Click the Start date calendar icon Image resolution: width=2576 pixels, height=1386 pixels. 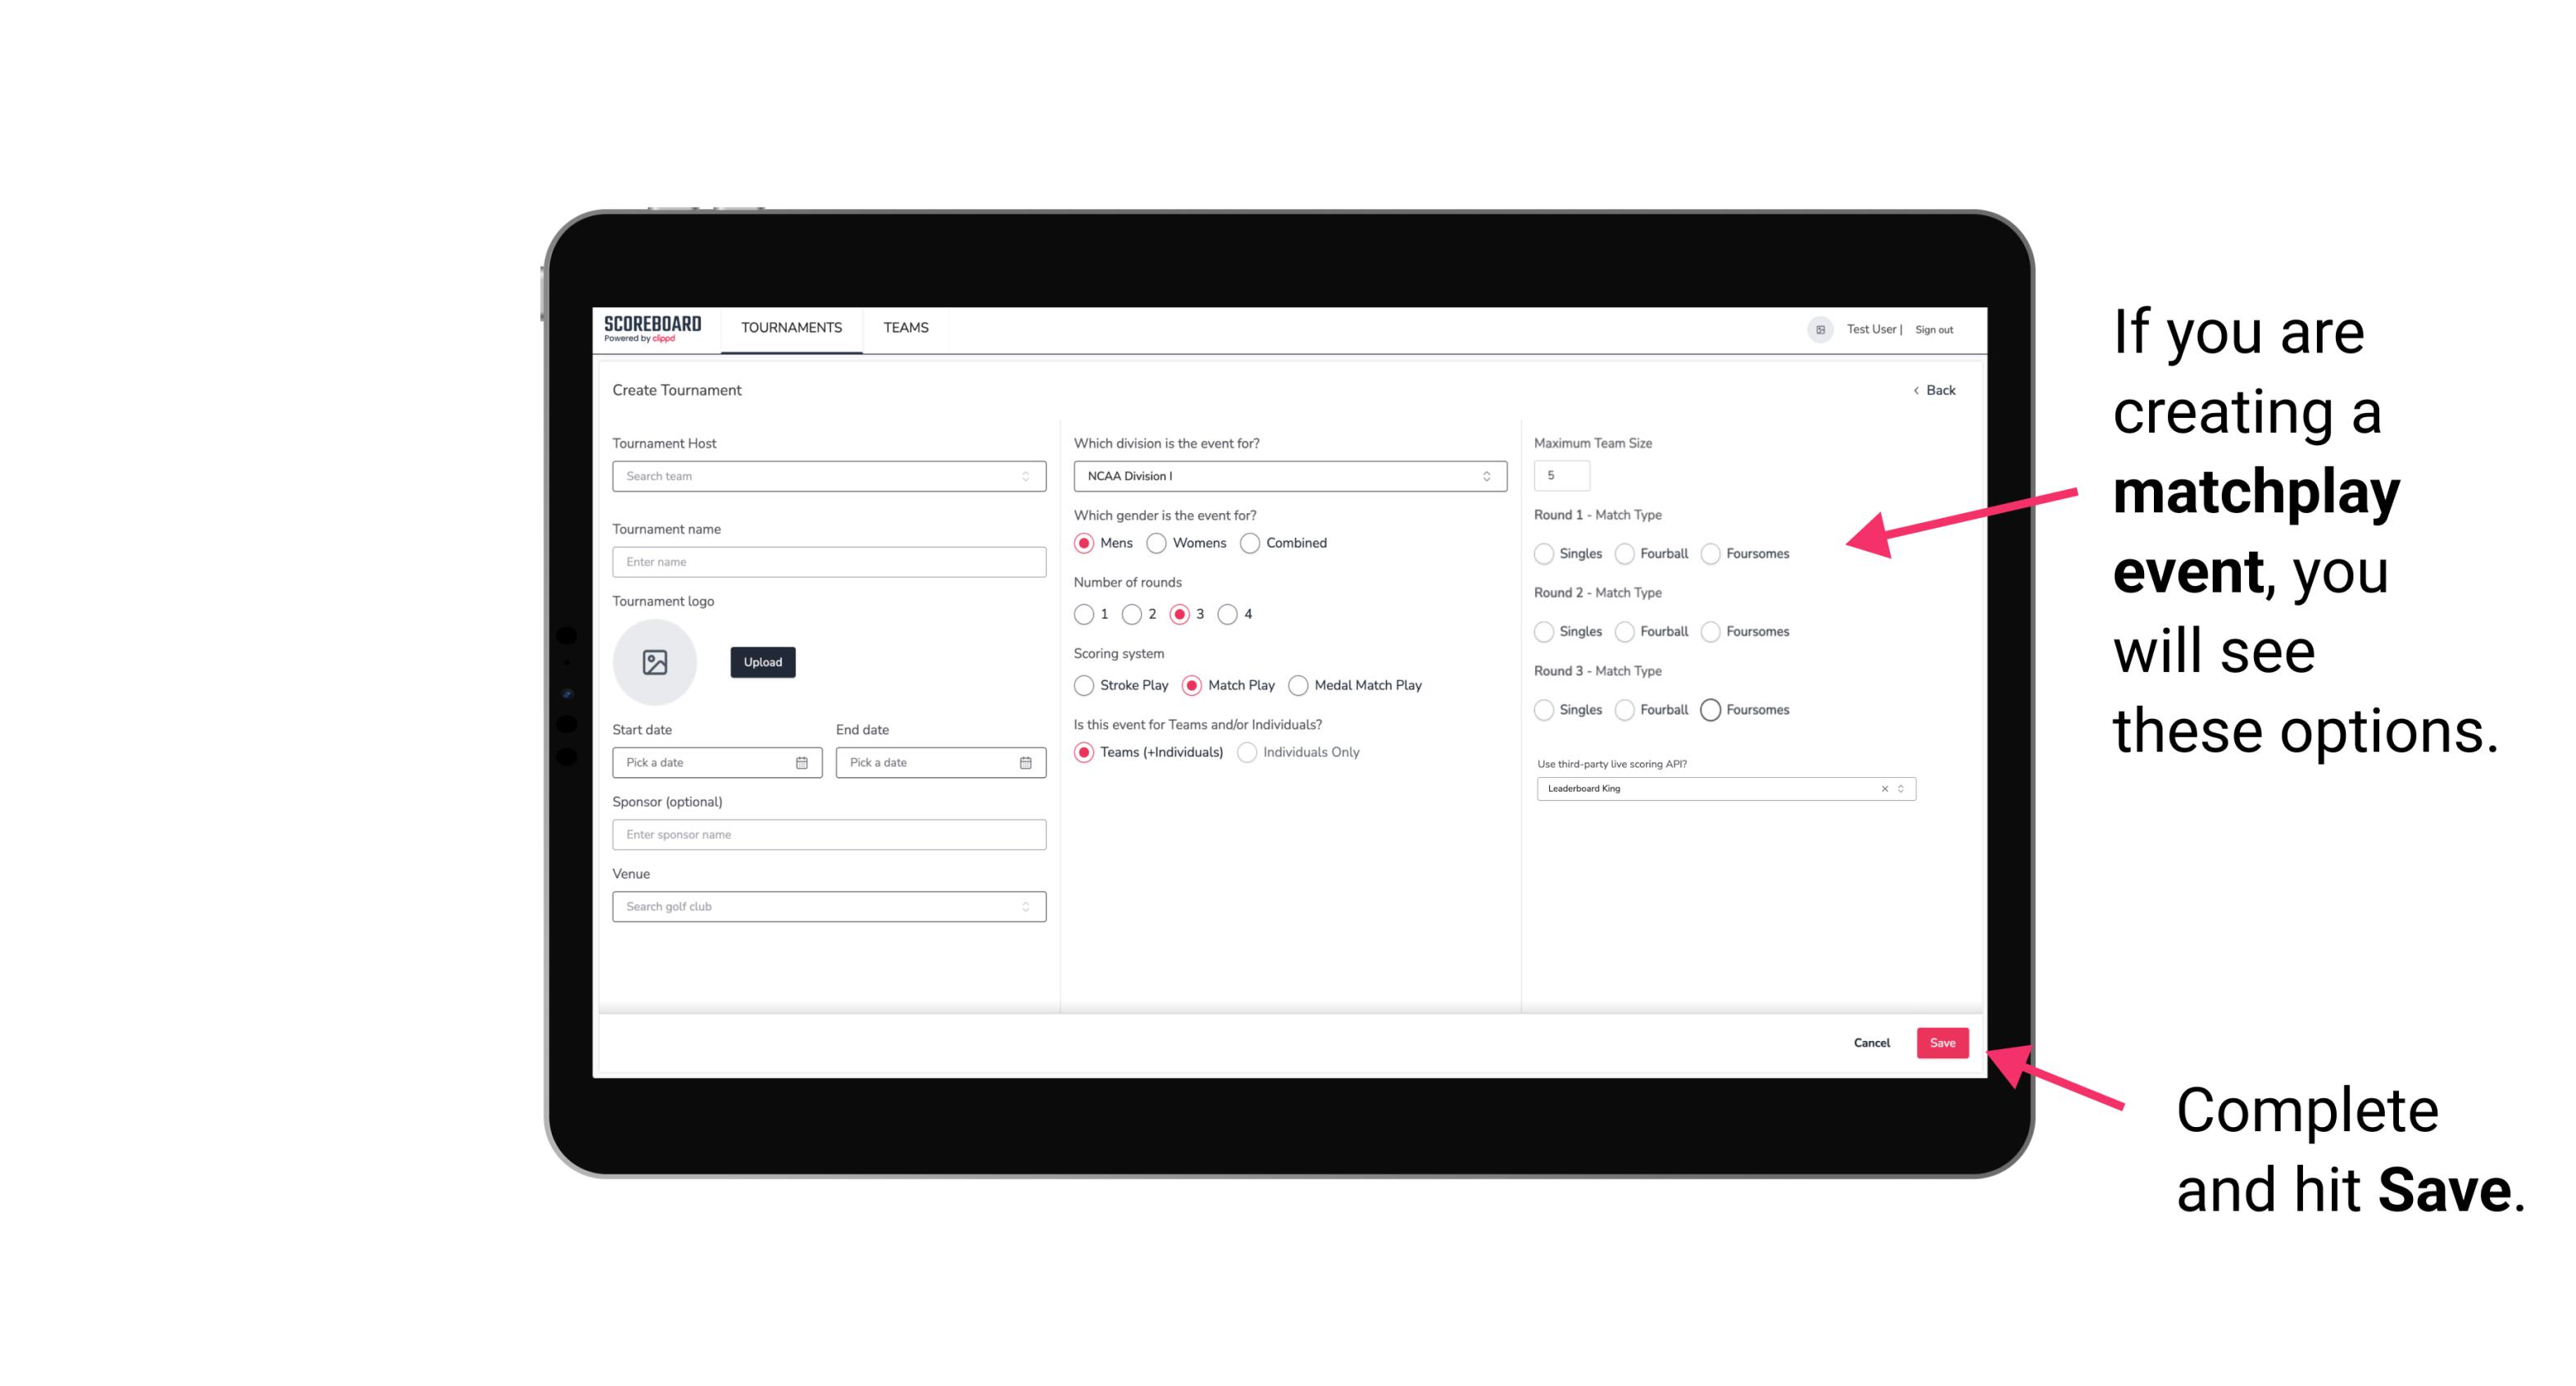point(803,761)
